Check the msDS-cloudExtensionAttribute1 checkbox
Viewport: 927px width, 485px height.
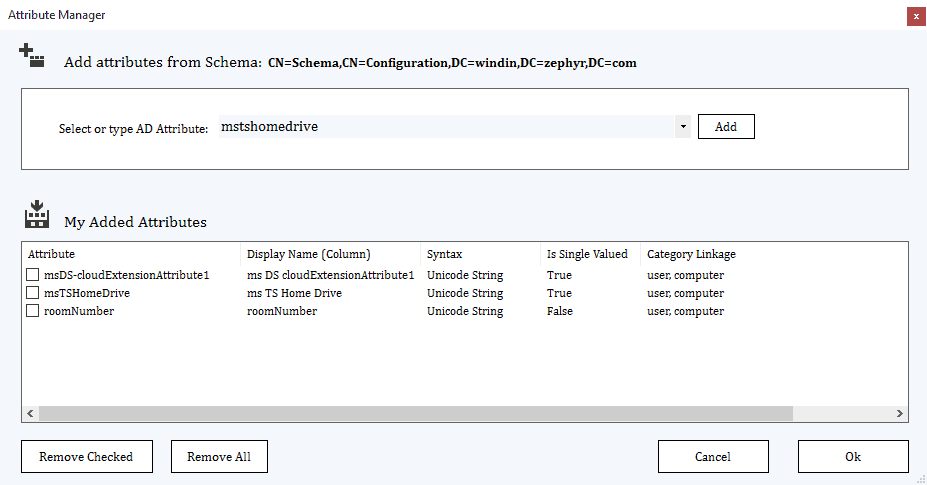tap(33, 274)
